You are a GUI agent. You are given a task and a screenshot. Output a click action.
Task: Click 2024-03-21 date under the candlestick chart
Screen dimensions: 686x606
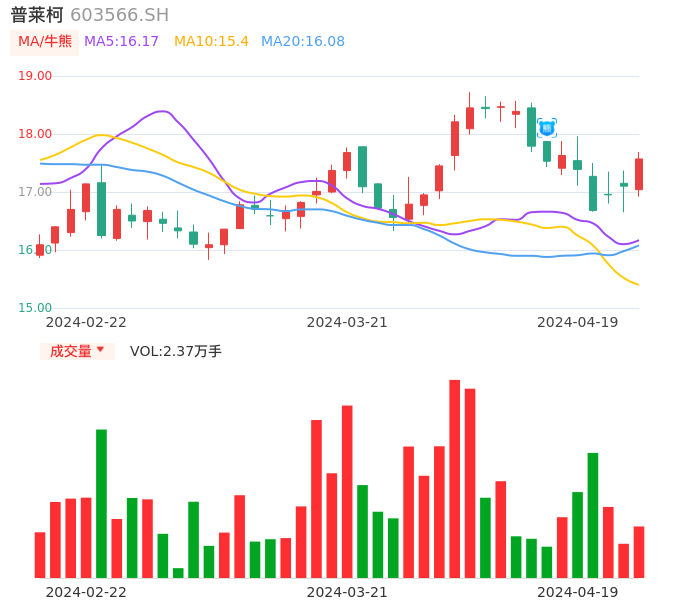(347, 322)
